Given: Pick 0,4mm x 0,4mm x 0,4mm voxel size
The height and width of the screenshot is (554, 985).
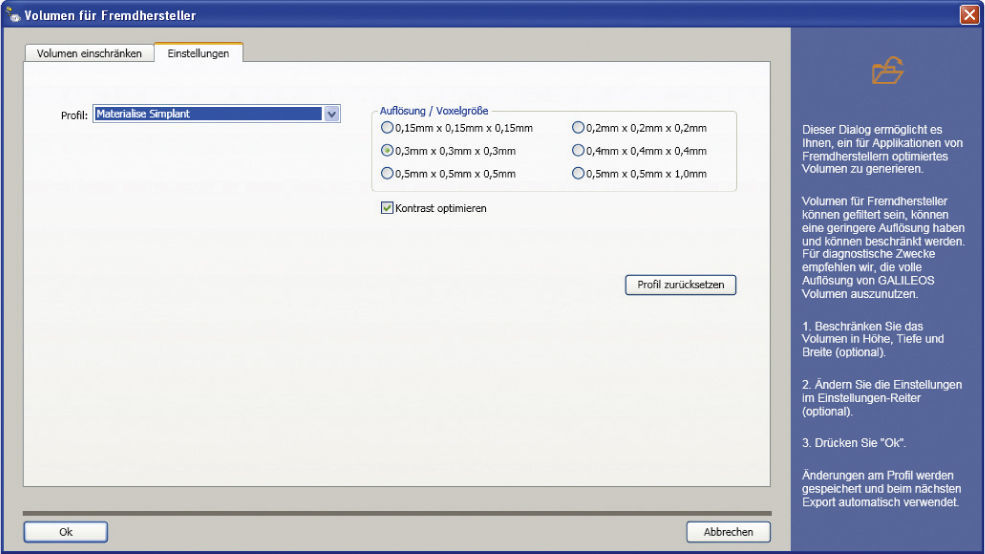Looking at the screenshot, I should pyautogui.click(x=578, y=151).
